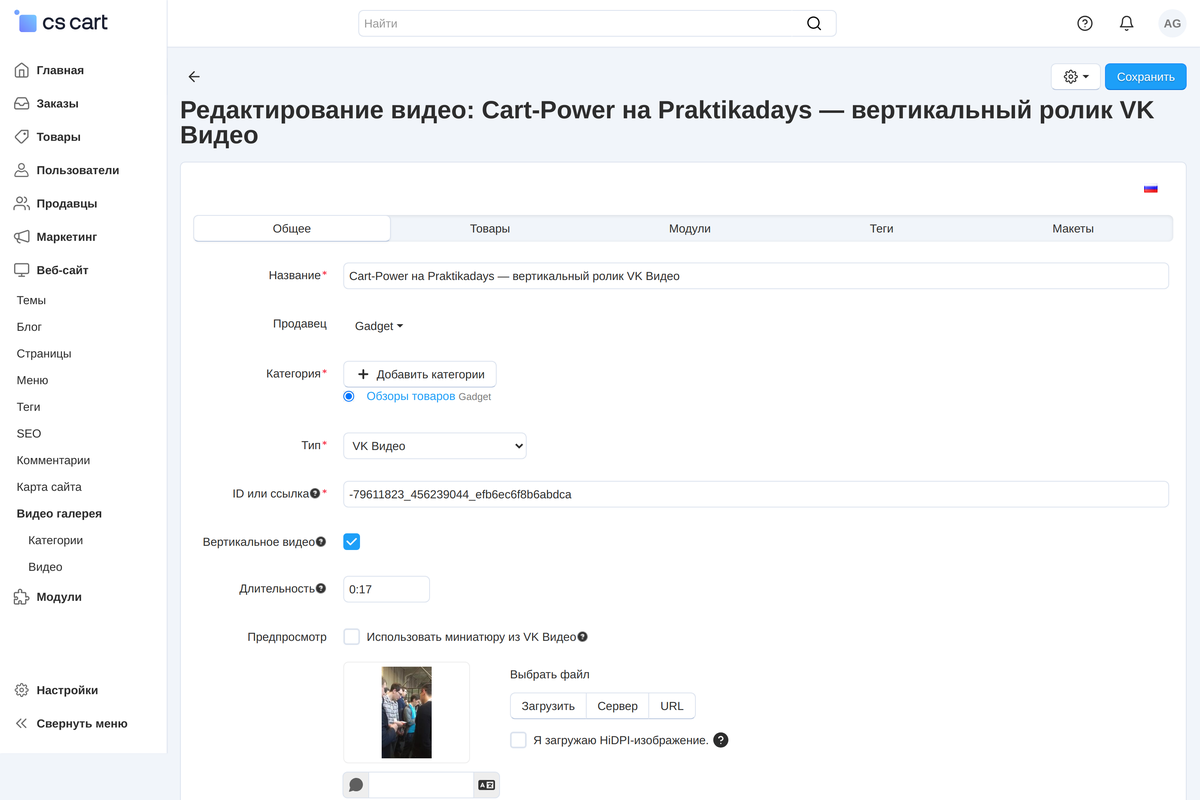
Task: Click the ID или ссылка input field
Action: tap(756, 494)
